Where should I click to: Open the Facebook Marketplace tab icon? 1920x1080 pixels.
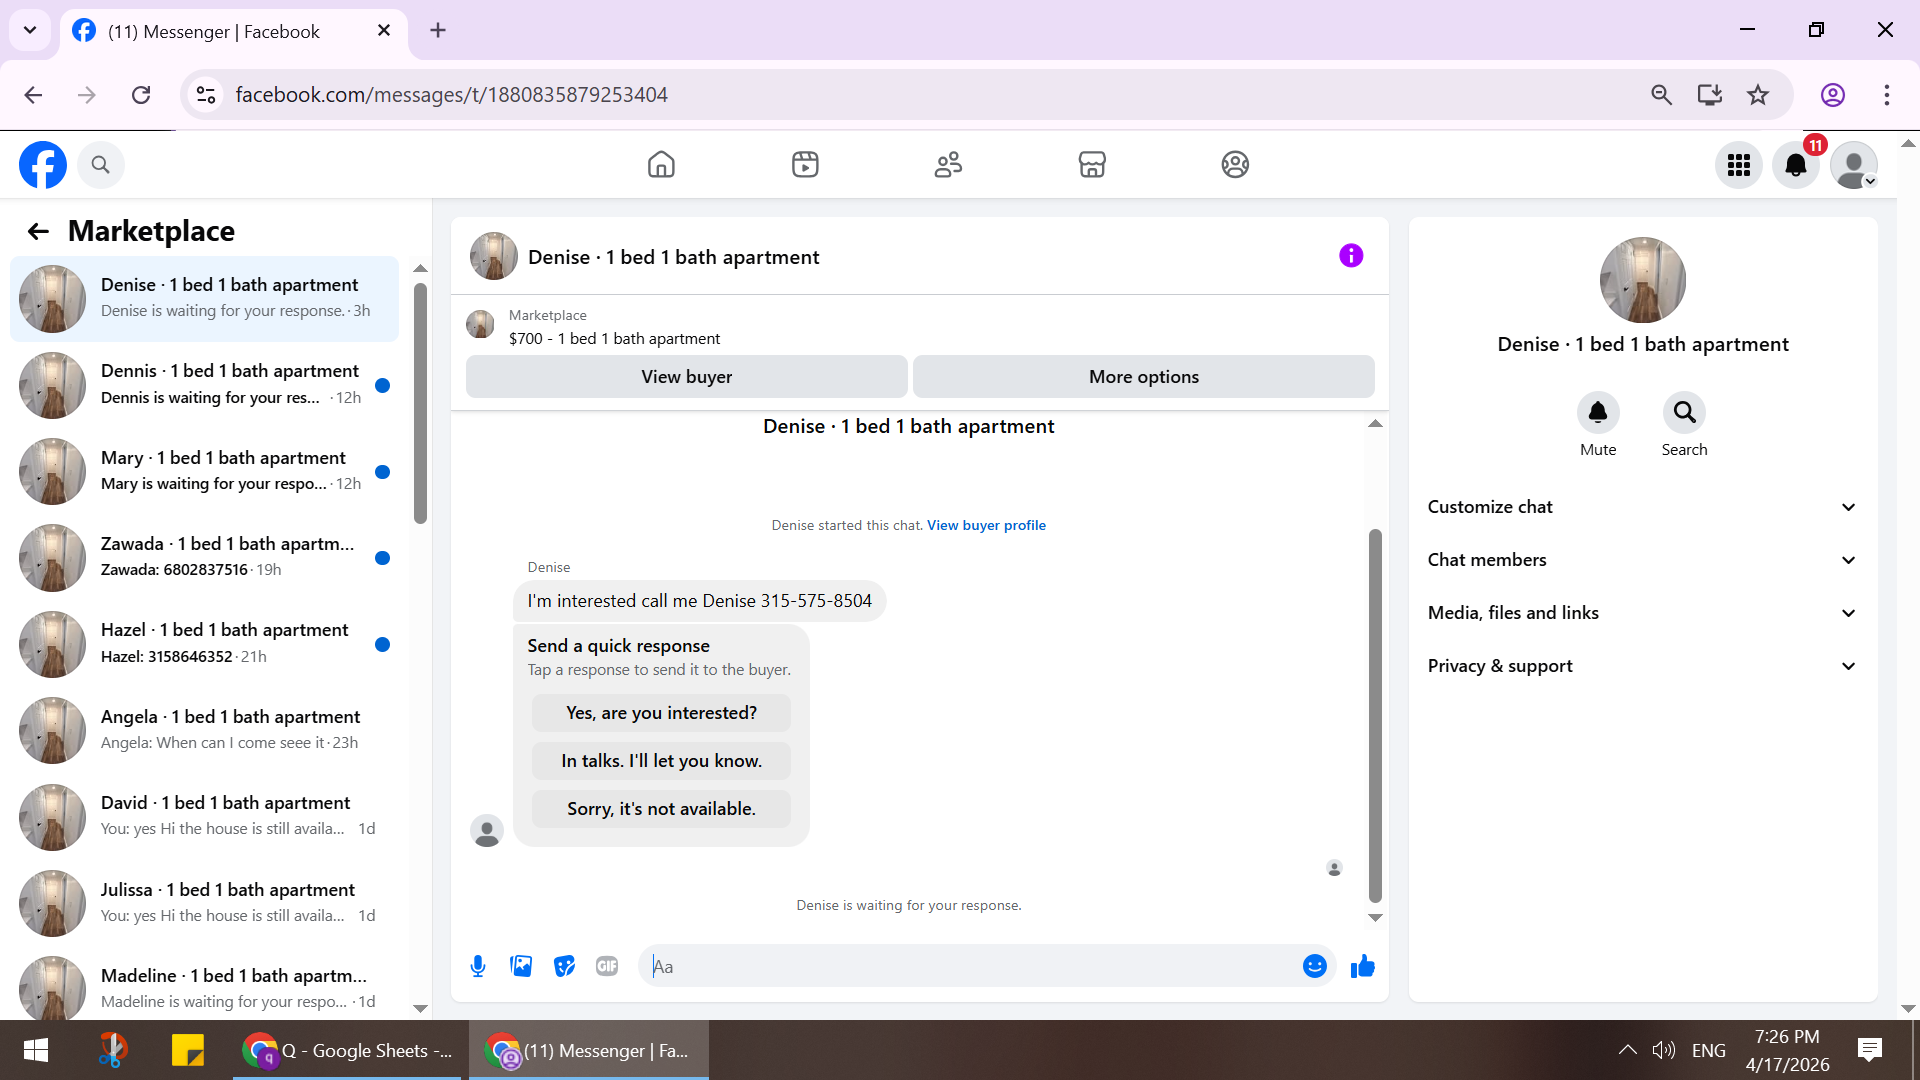click(1092, 164)
